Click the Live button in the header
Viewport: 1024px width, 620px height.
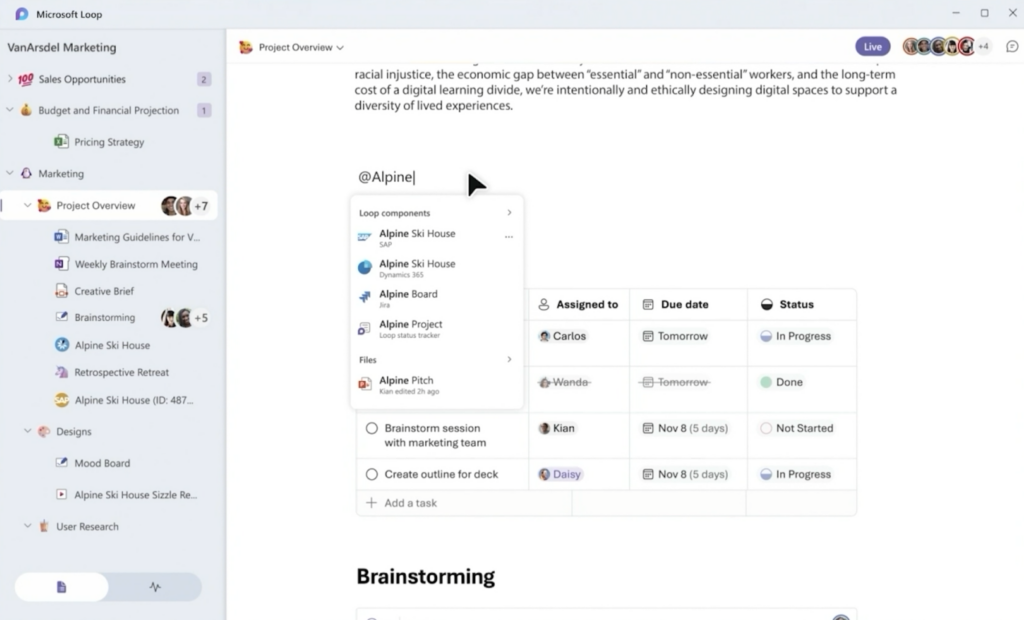(872, 46)
